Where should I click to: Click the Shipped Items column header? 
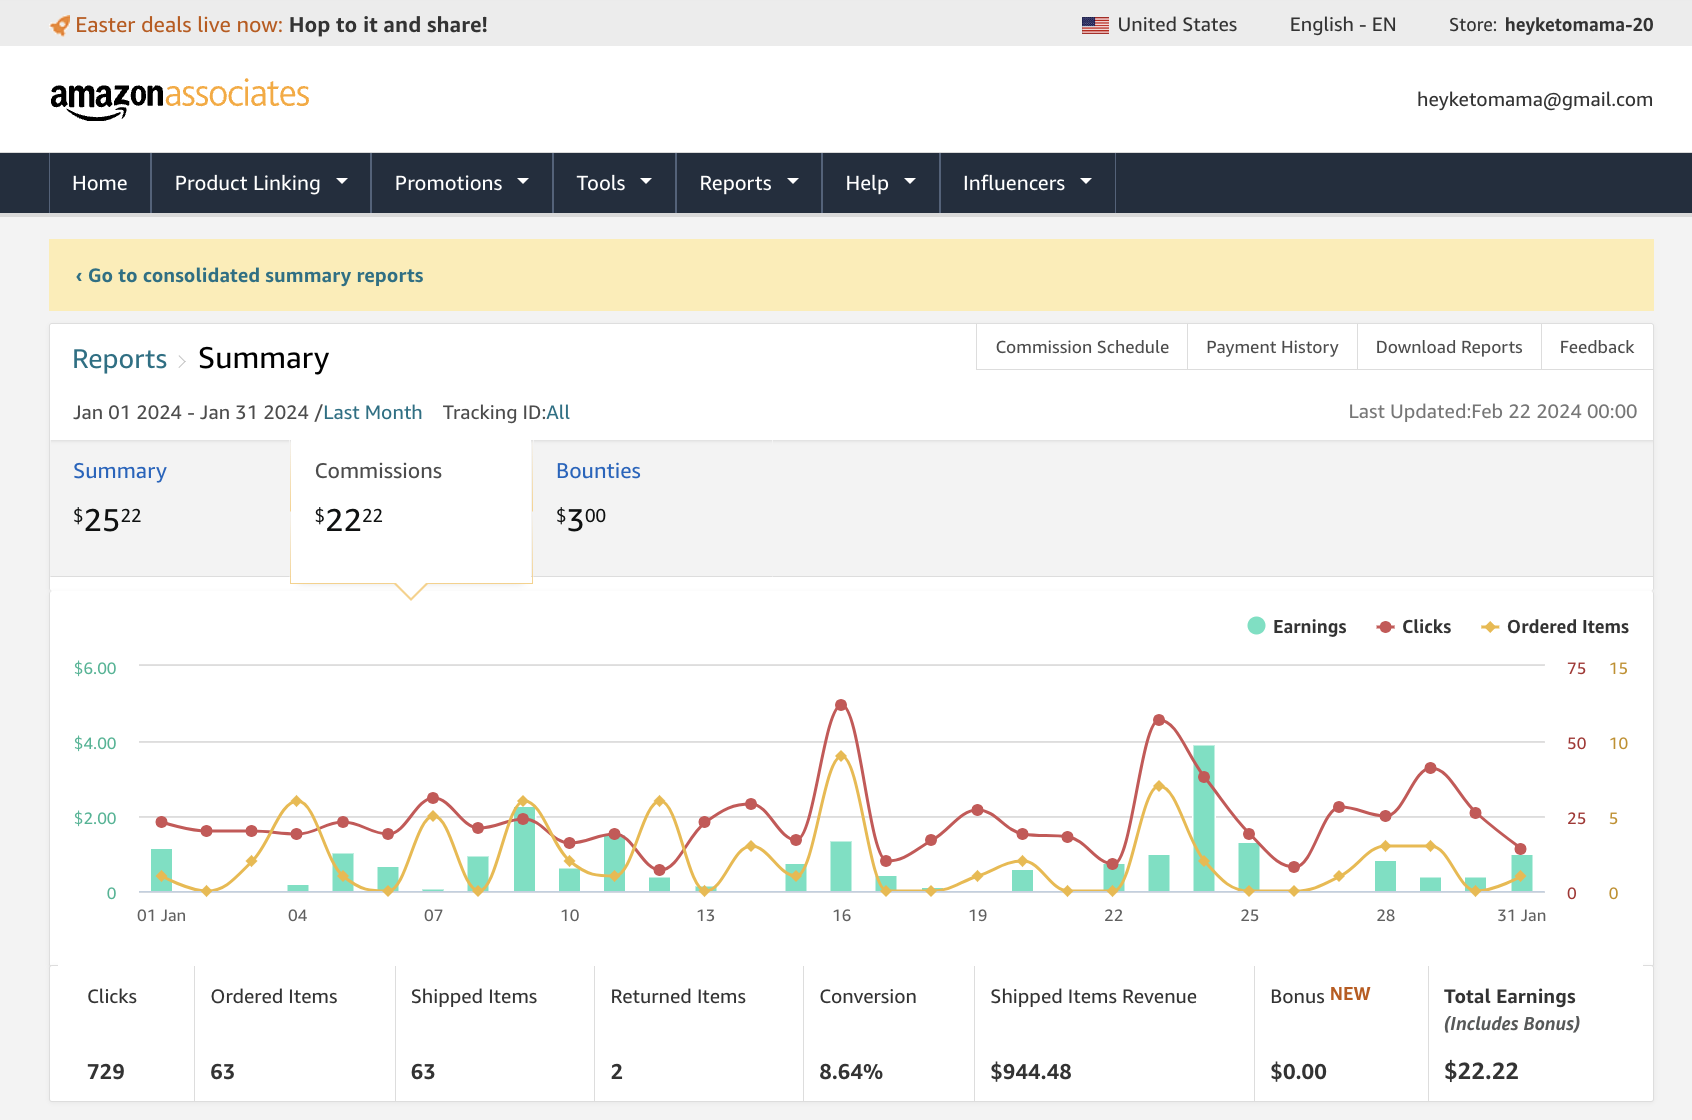point(474,996)
